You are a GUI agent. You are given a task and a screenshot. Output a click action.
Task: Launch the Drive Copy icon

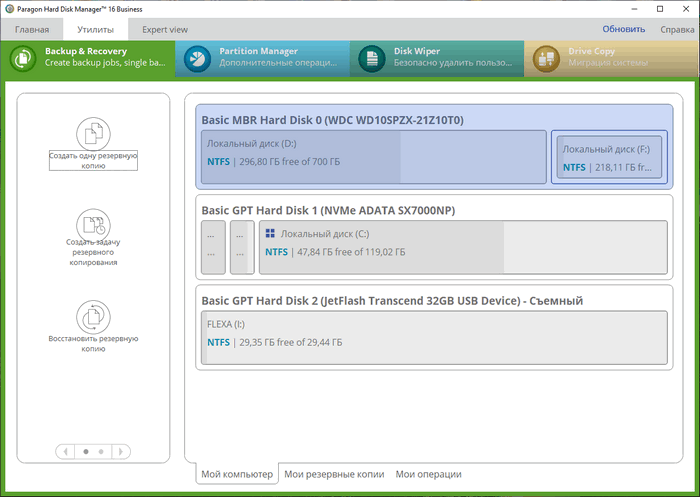tap(546, 58)
